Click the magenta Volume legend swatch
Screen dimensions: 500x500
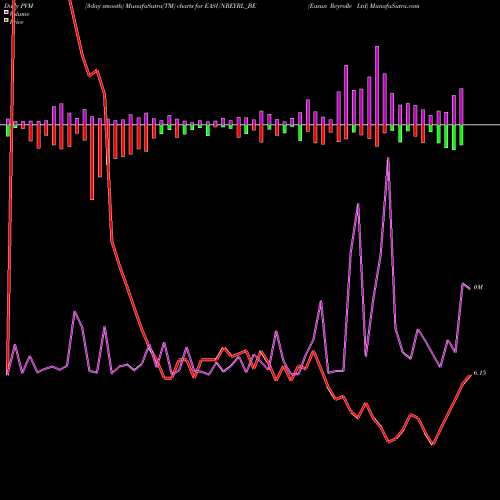(x=6, y=12)
